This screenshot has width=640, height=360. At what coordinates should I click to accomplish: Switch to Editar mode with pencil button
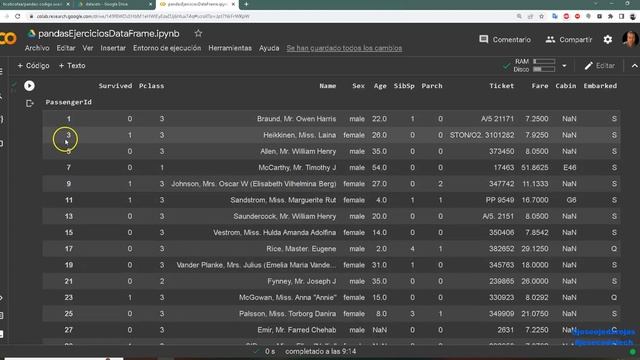[600, 66]
